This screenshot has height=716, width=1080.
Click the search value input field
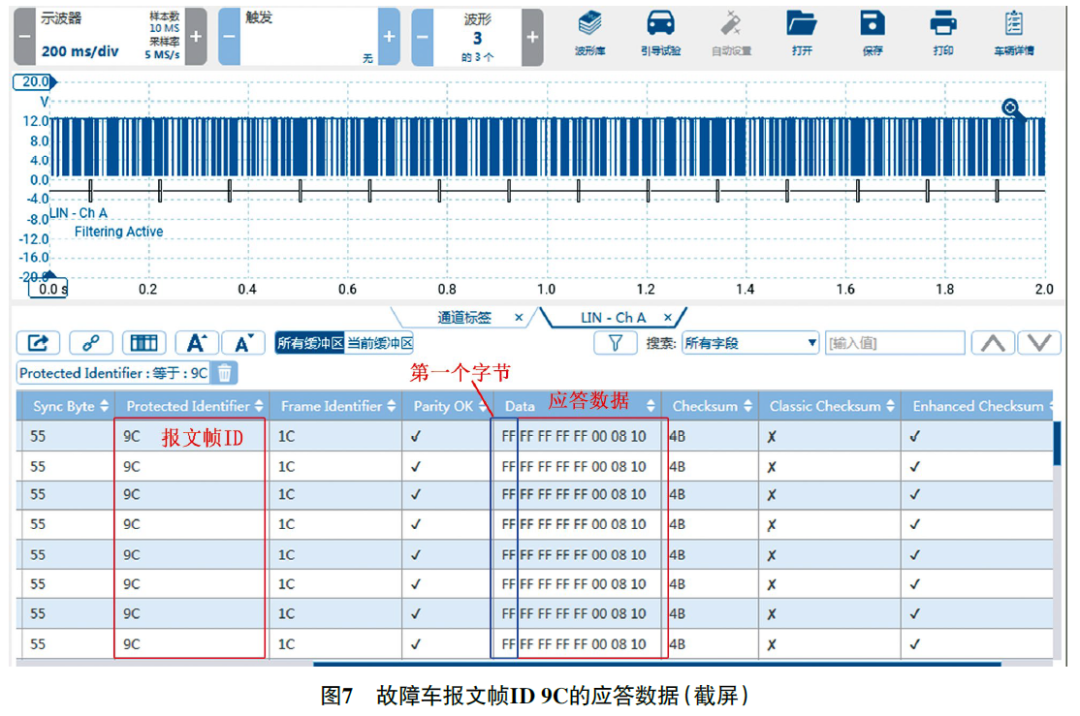(x=894, y=343)
